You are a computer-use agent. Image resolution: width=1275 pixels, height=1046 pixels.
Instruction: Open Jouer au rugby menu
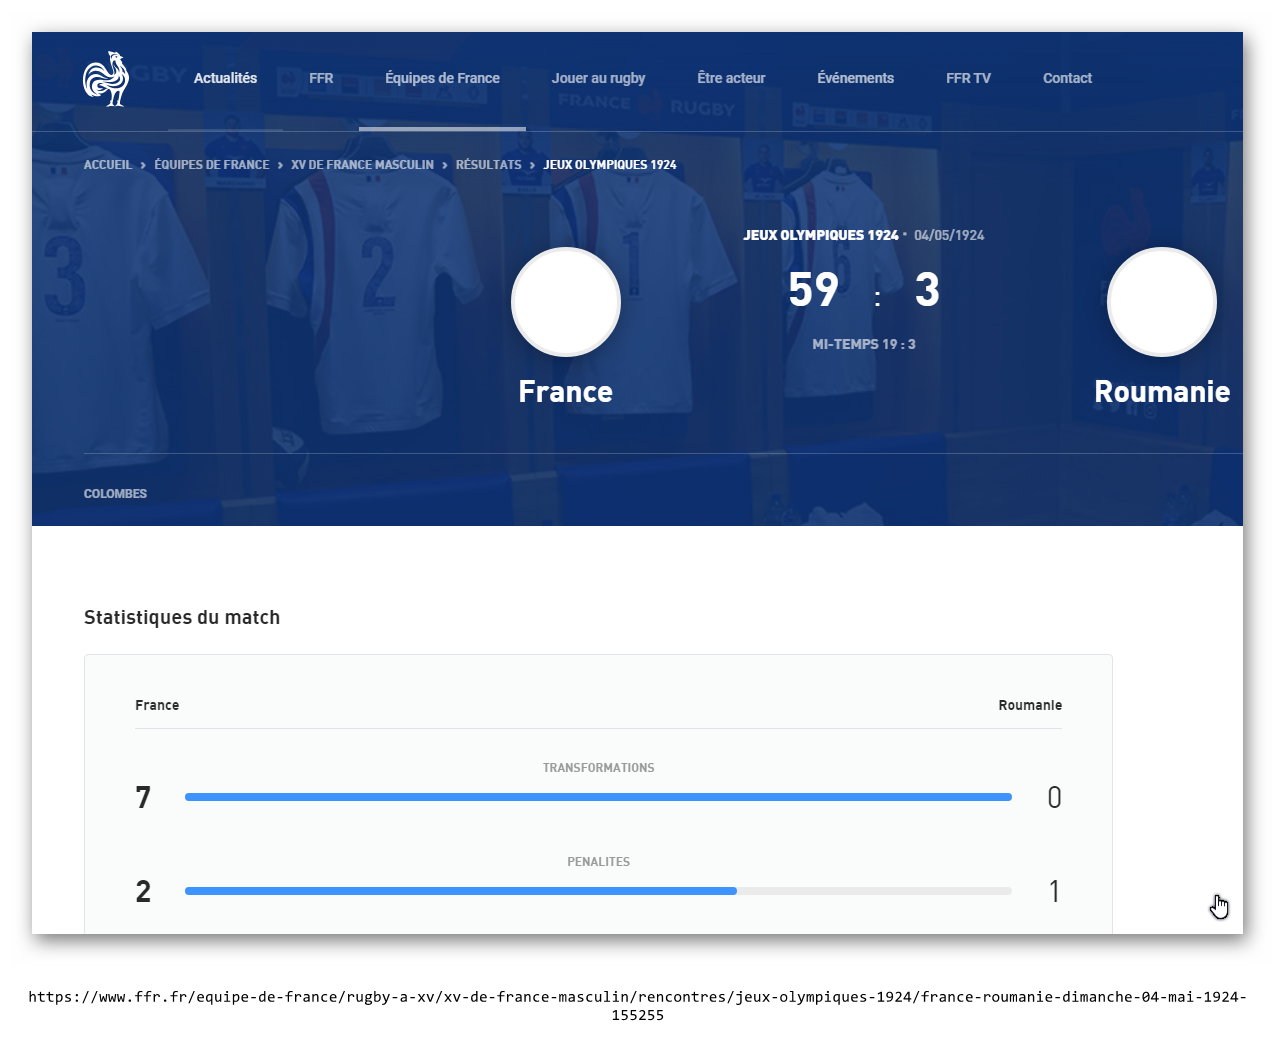pyautogui.click(x=598, y=78)
